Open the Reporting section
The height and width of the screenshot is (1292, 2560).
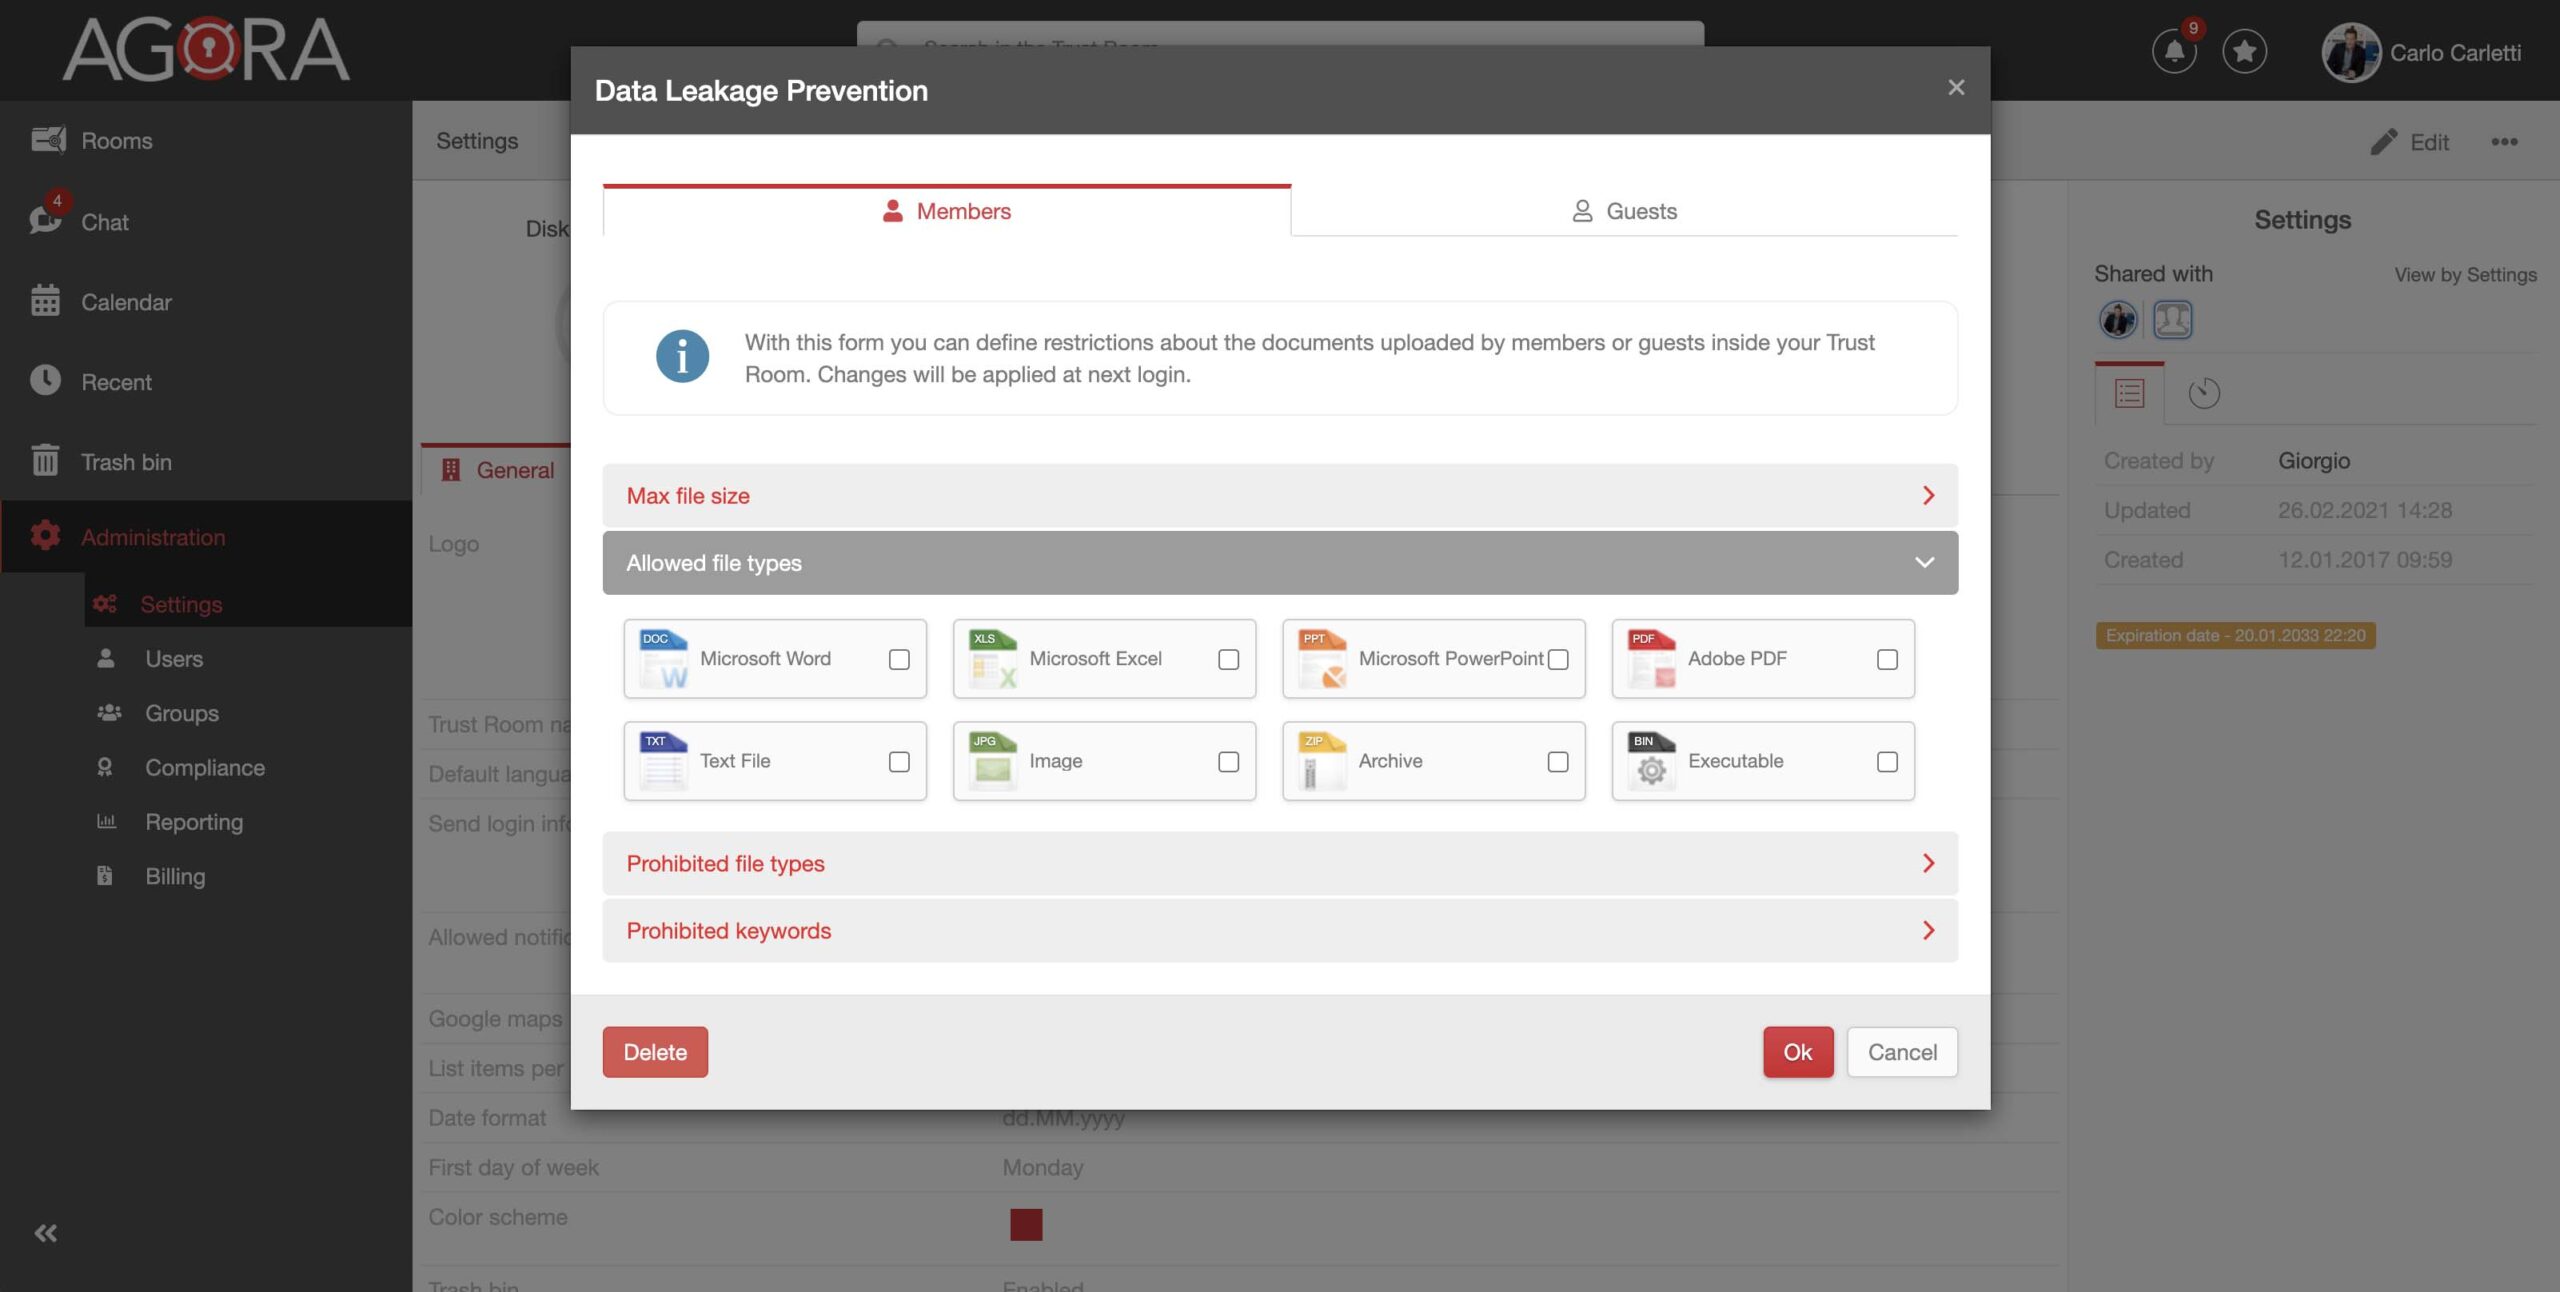point(194,821)
